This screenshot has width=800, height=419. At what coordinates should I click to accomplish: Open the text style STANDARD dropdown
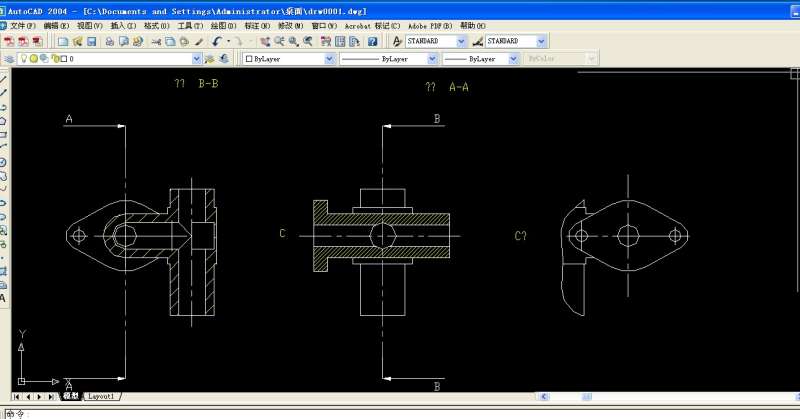[x=461, y=42]
